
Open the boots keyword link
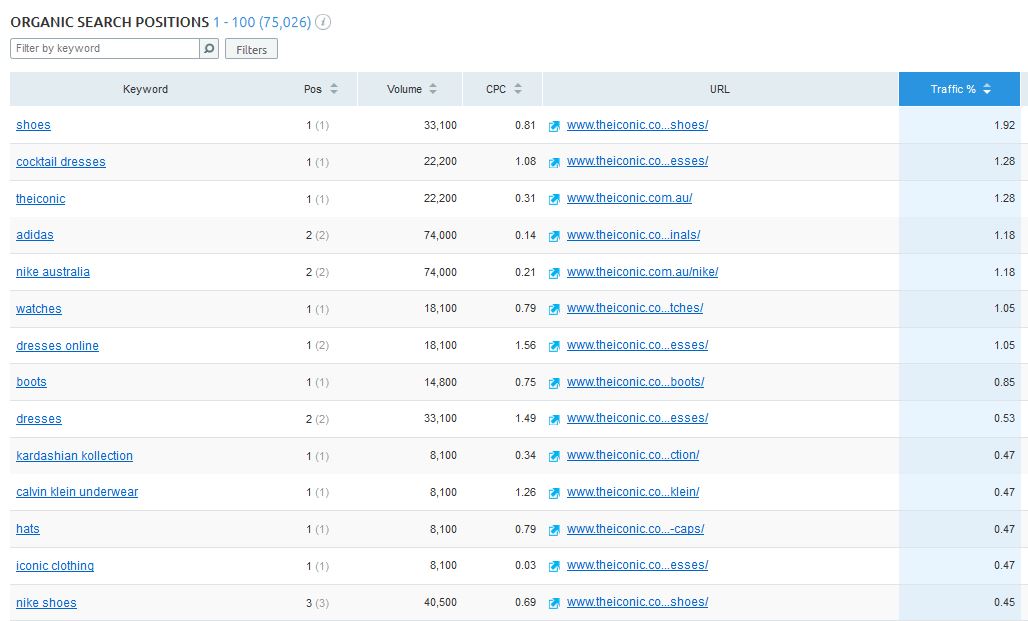(31, 382)
